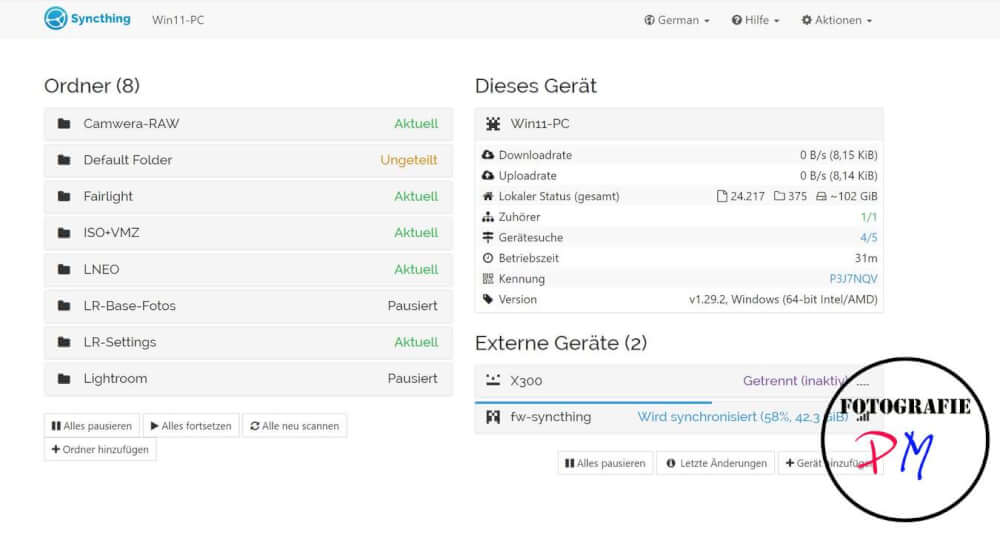The width and height of the screenshot is (1000, 538).
Task: Click the Win11-PC name in navbar
Action: [x=178, y=20]
